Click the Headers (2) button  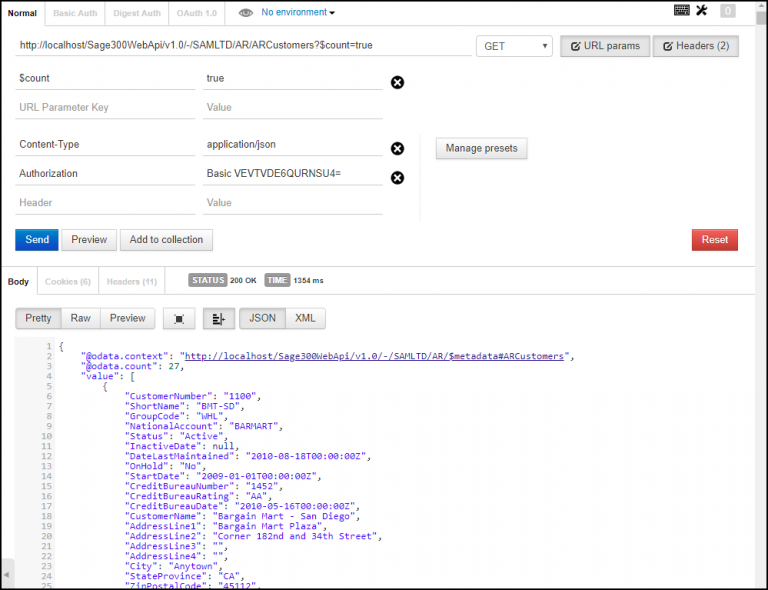696,46
